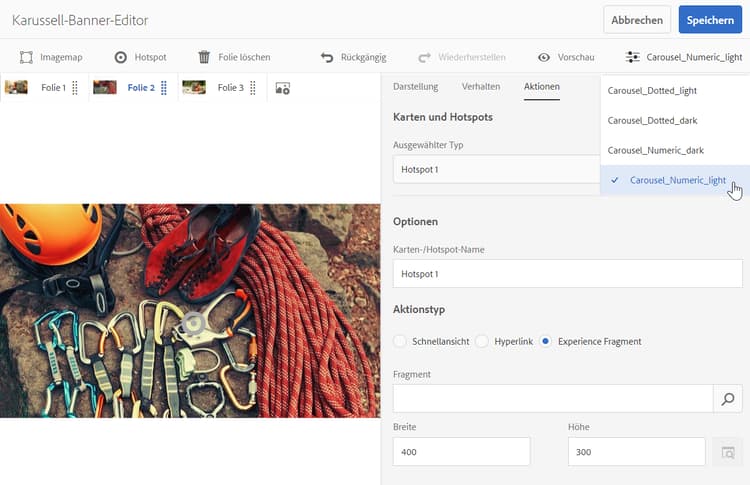
Task: Click the Wiederherstellen redo icon
Action: pyautogui.click(x=424, y=57)
